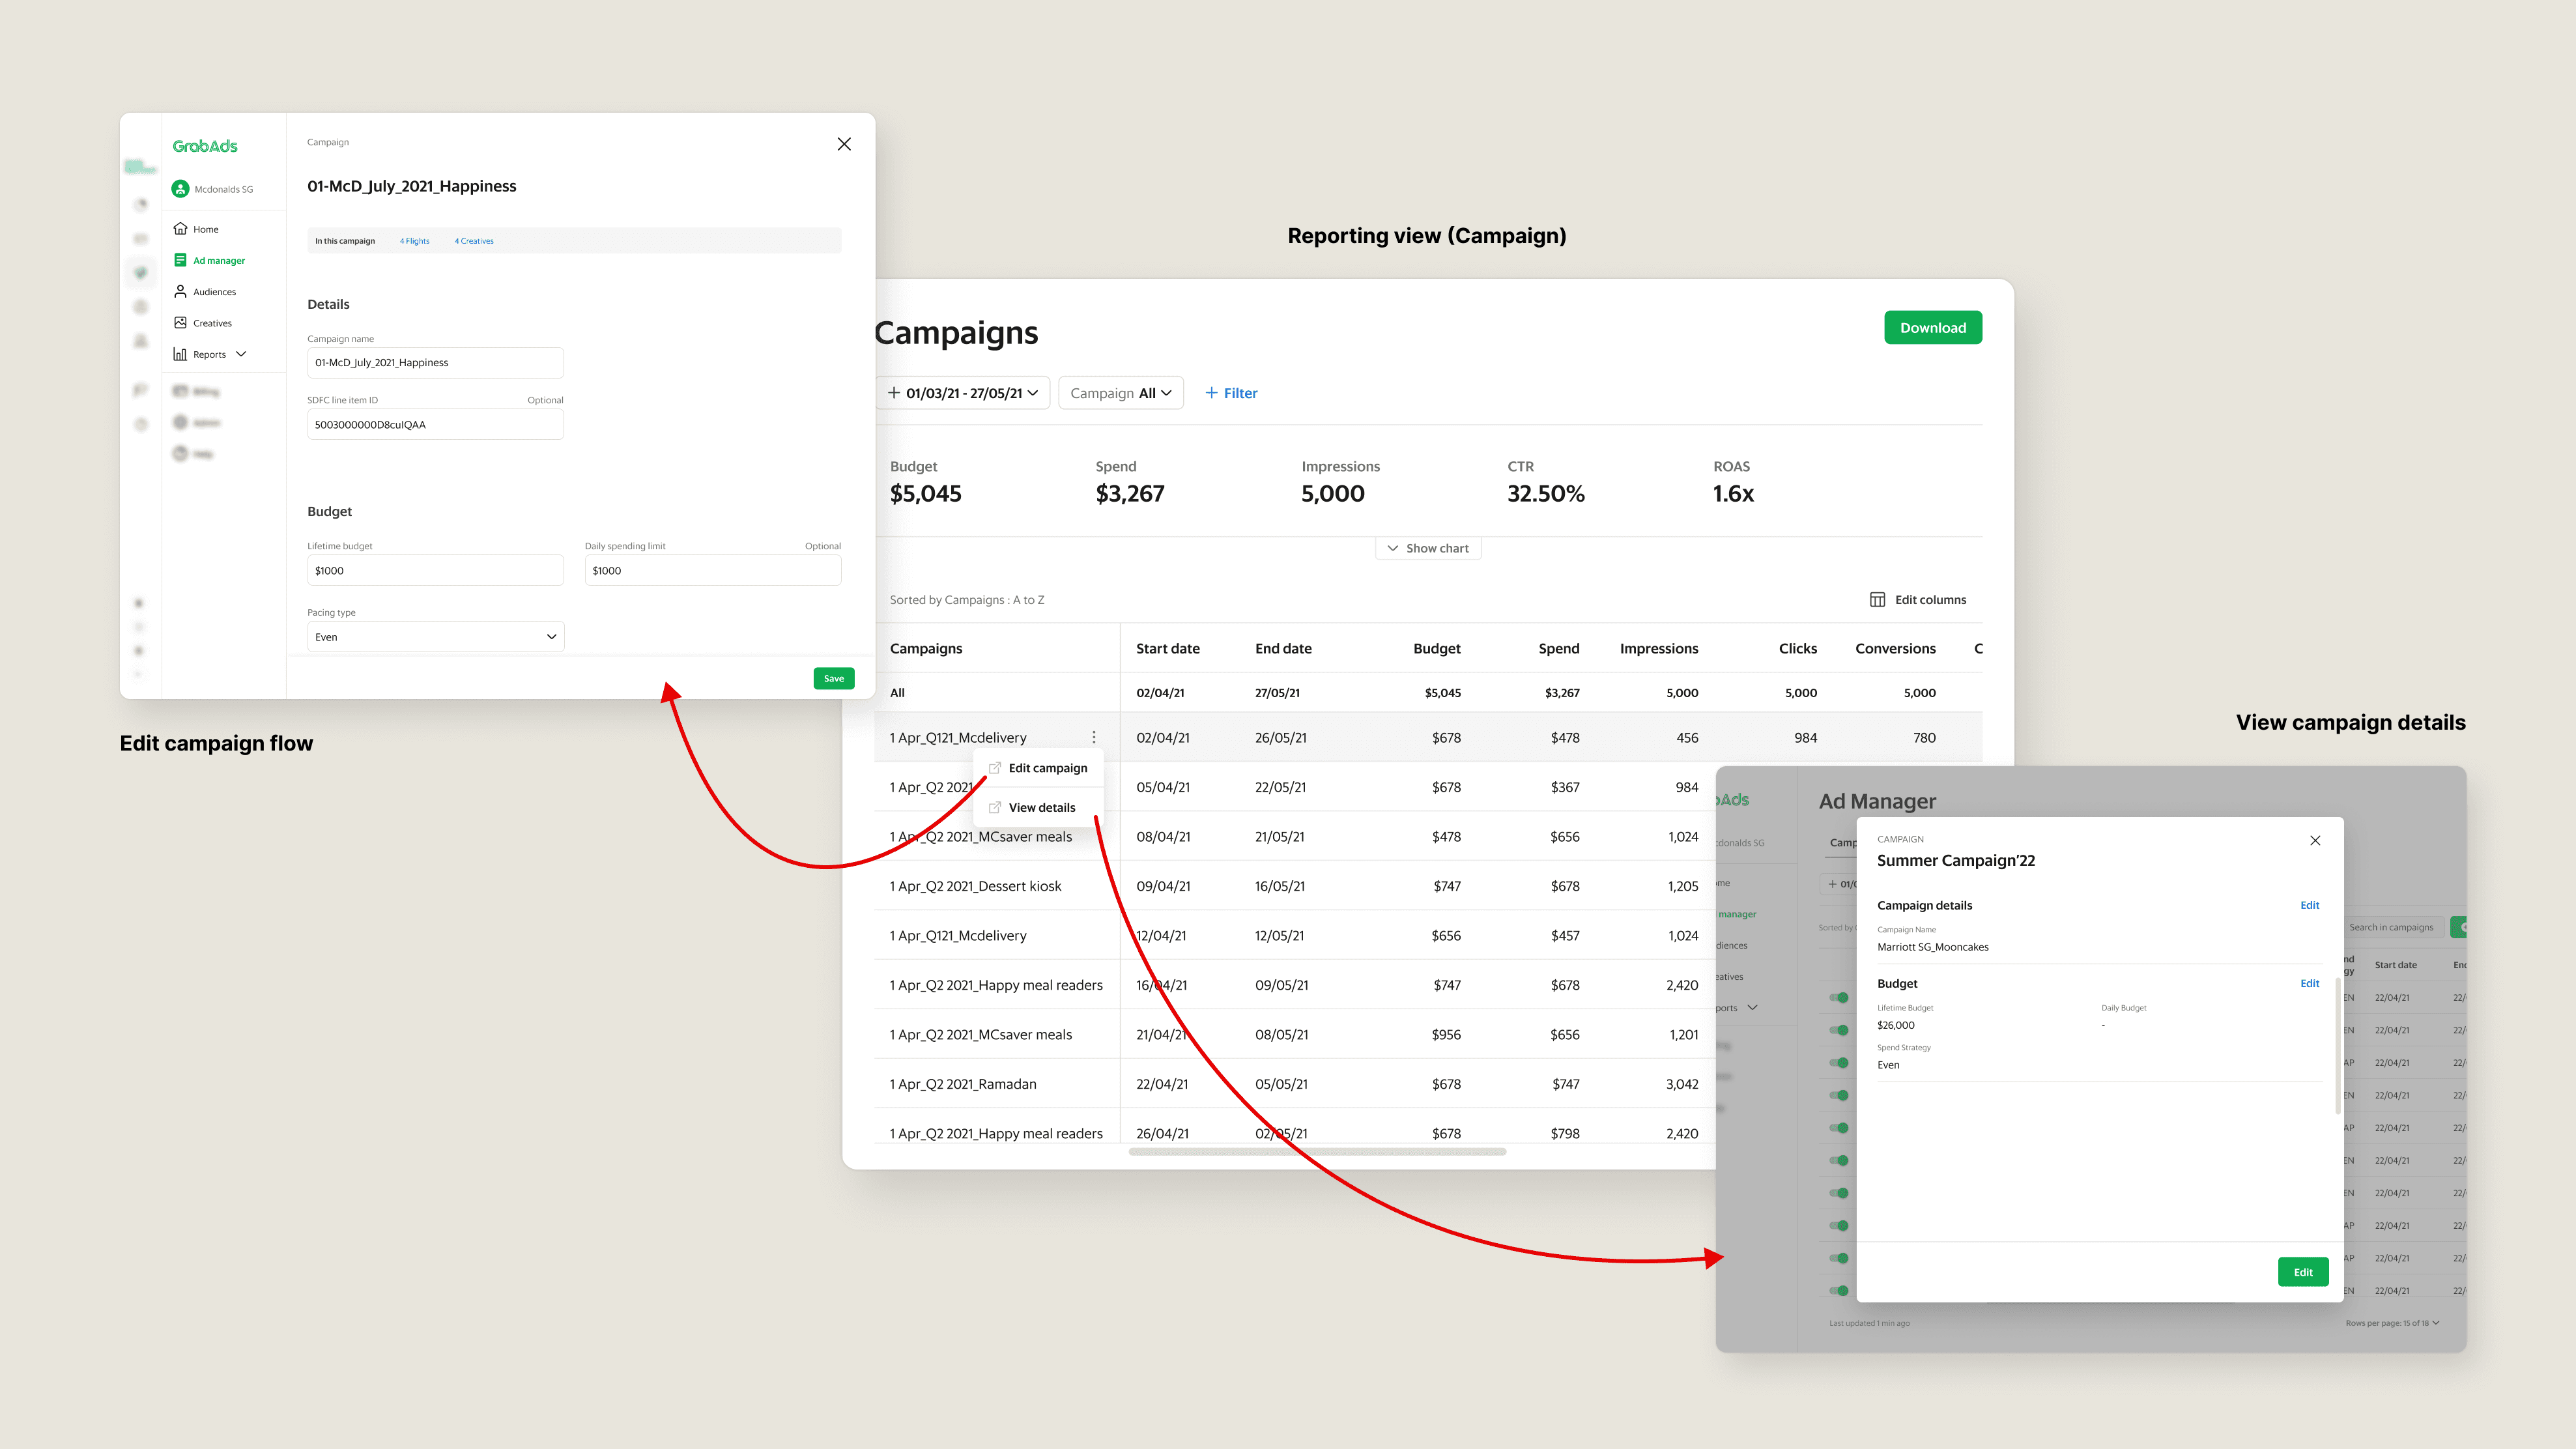Click the Home icon in sidebar
Viewport: 2576px width, 1449px height.
point(180,229)
